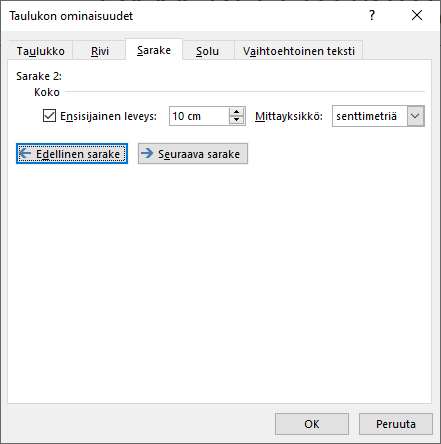Increase width with the up spinner arrow
The width and height of the screenshot is (441, 444).
pyautogui.click(x=237, y=112)
